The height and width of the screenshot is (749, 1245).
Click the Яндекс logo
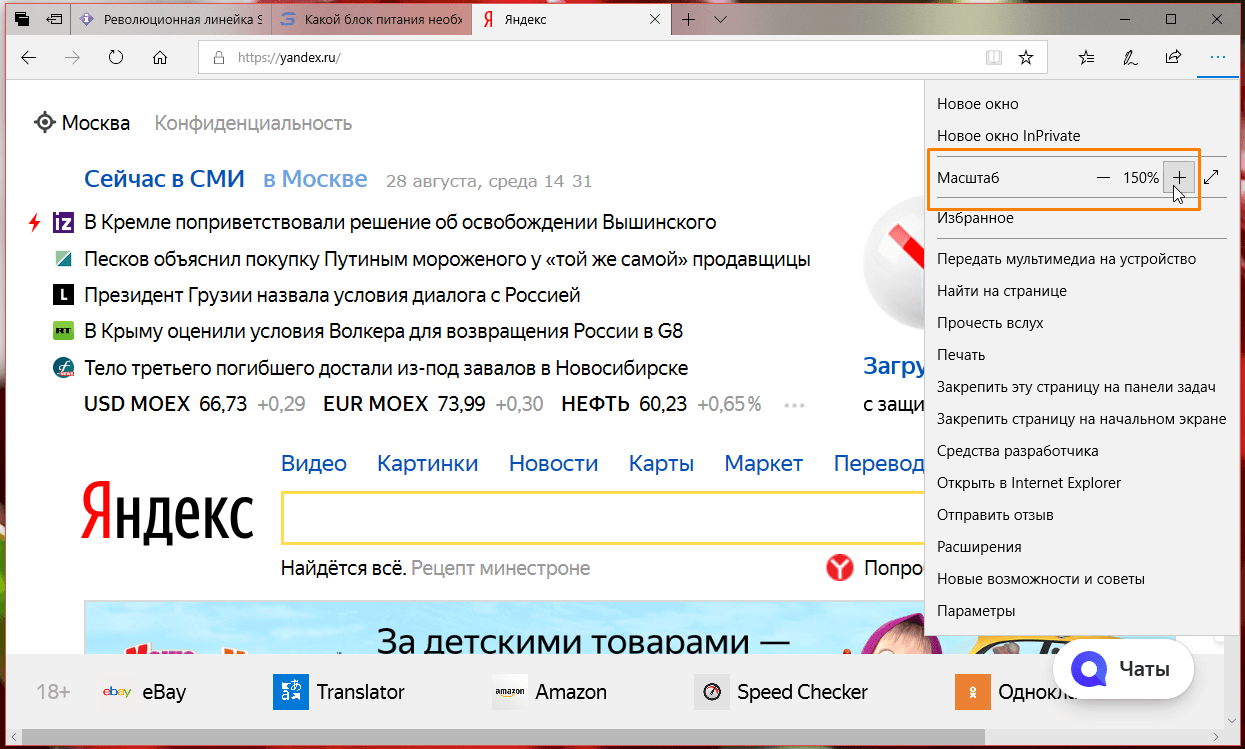click(167, 513)
